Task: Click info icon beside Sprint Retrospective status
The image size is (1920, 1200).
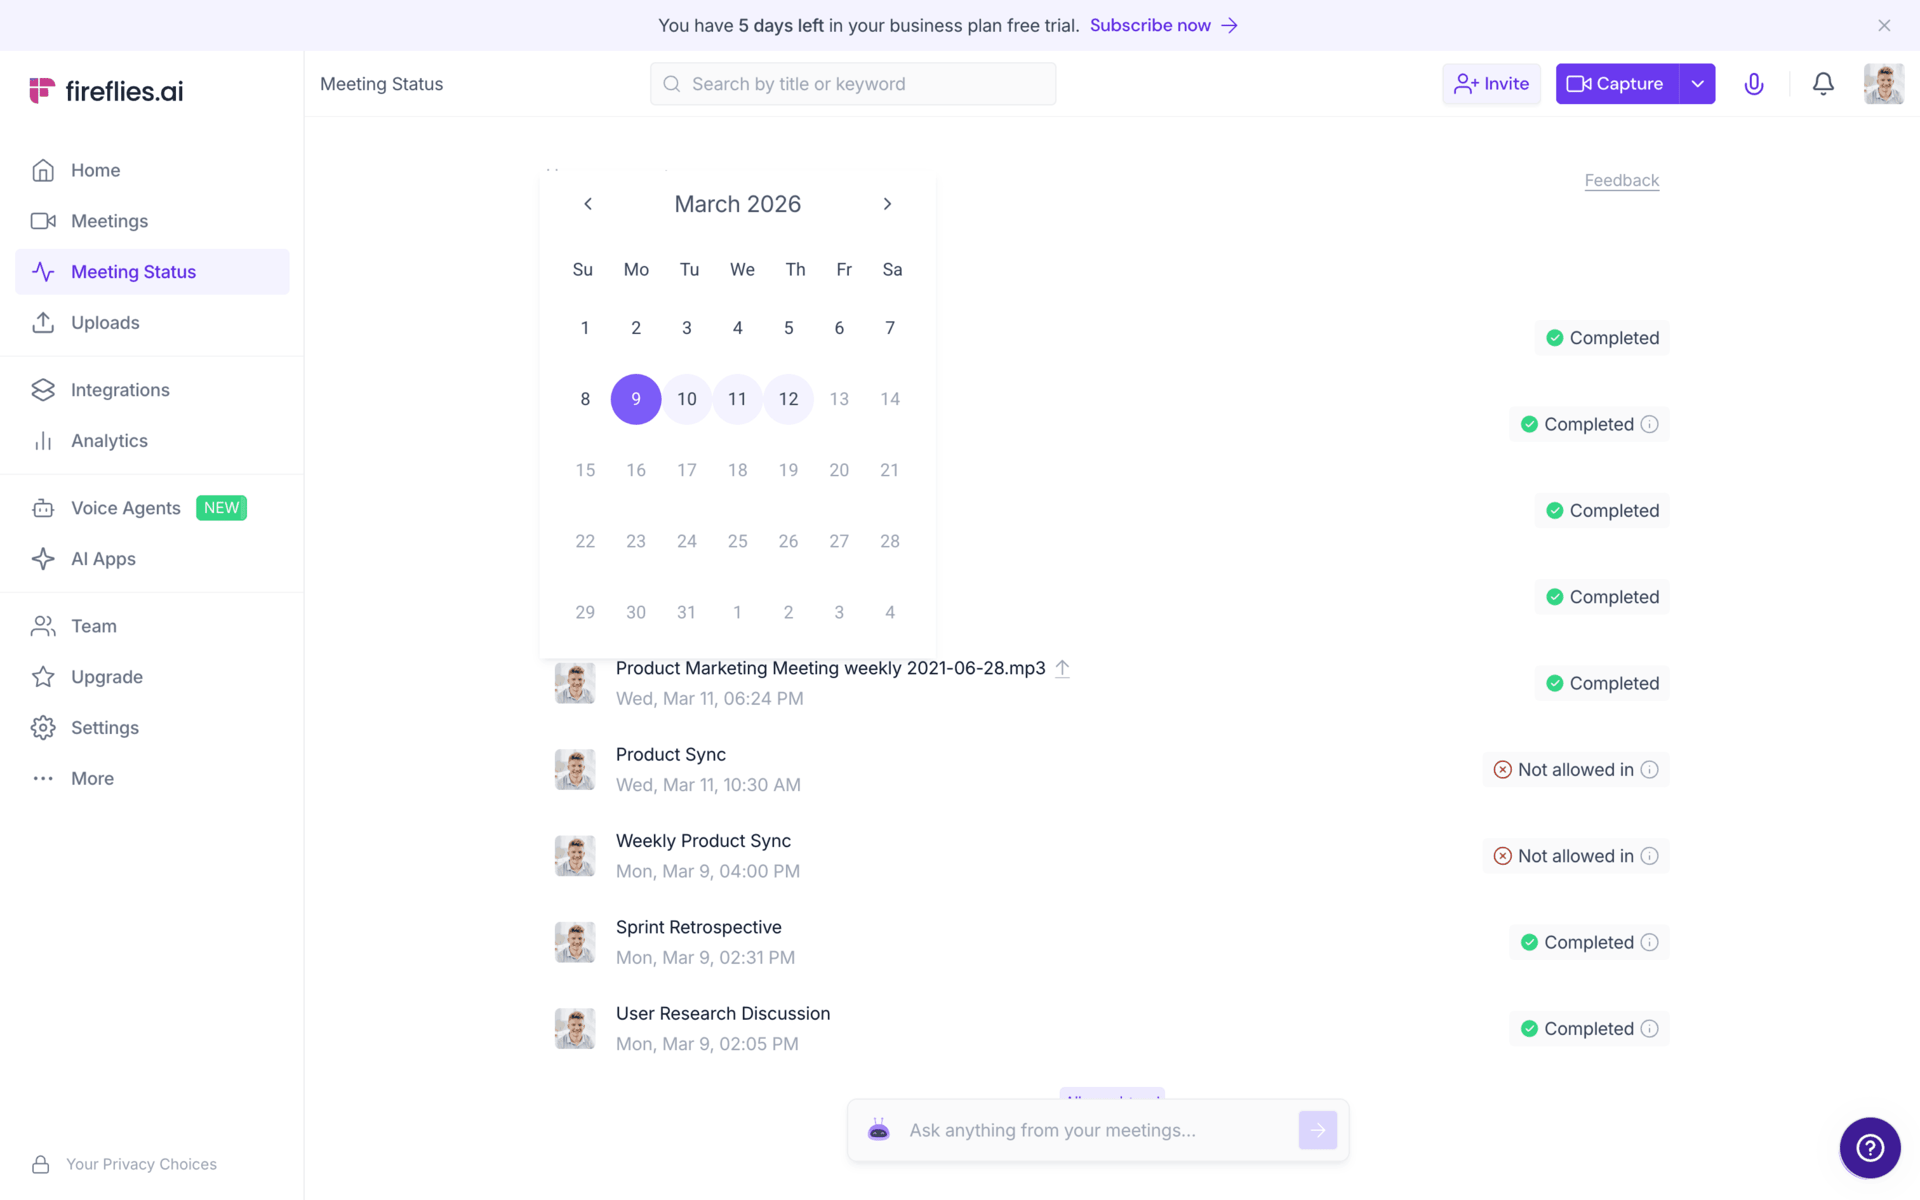Action: tap(1650, 942)
